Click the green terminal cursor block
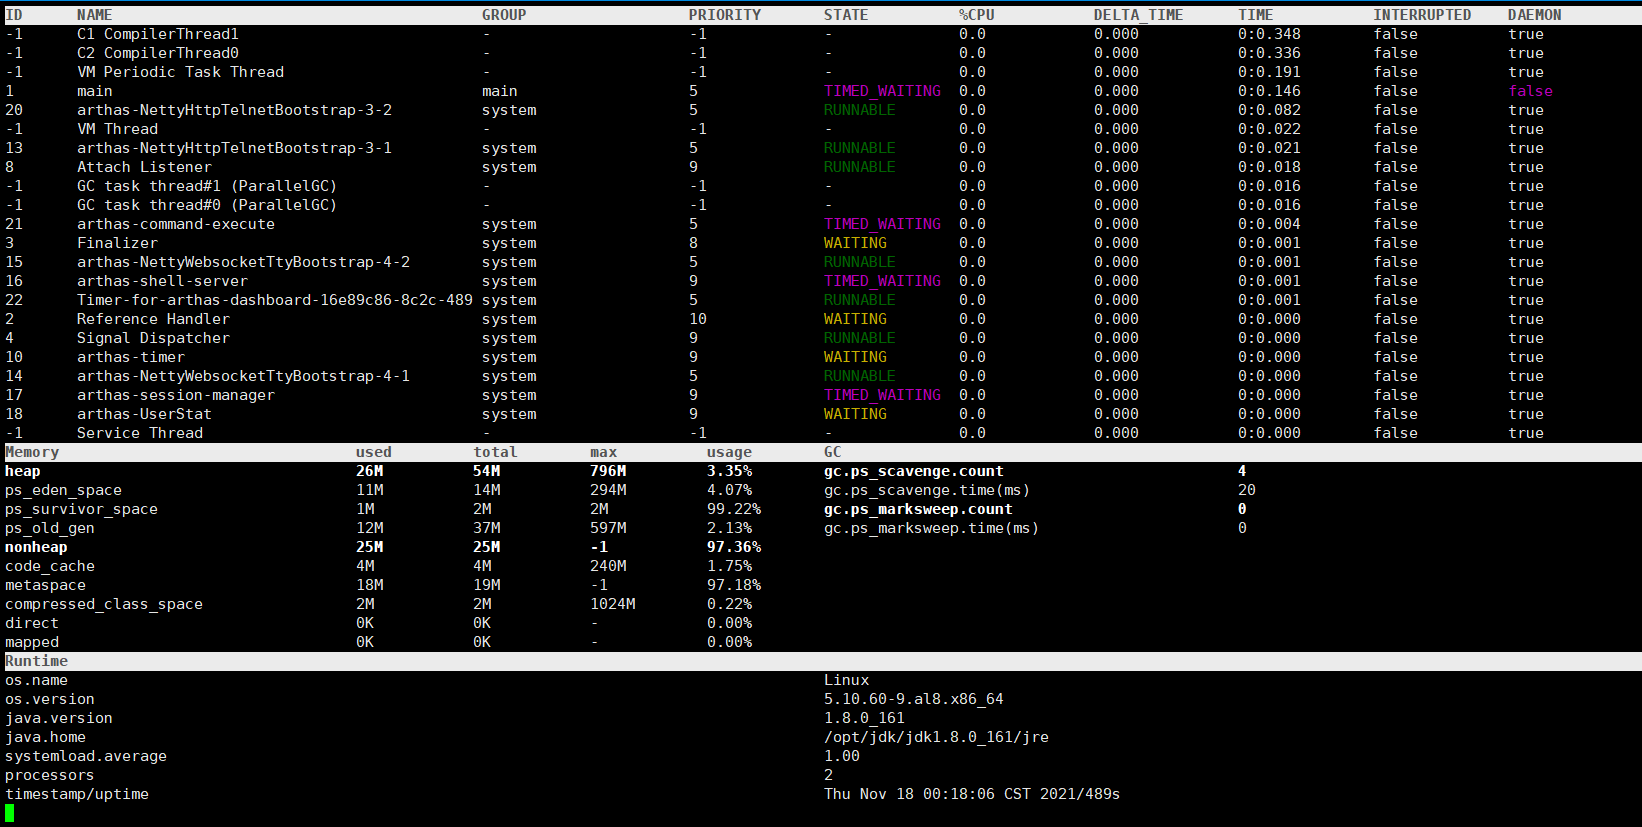This screenshot has width=1642, height=827. point(10,813)
